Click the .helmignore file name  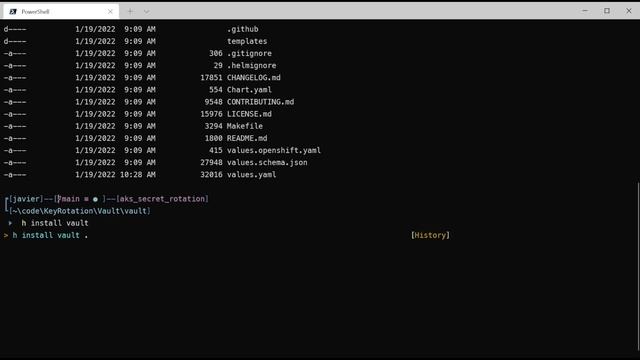pyautogui.click(x=251, y=65)
